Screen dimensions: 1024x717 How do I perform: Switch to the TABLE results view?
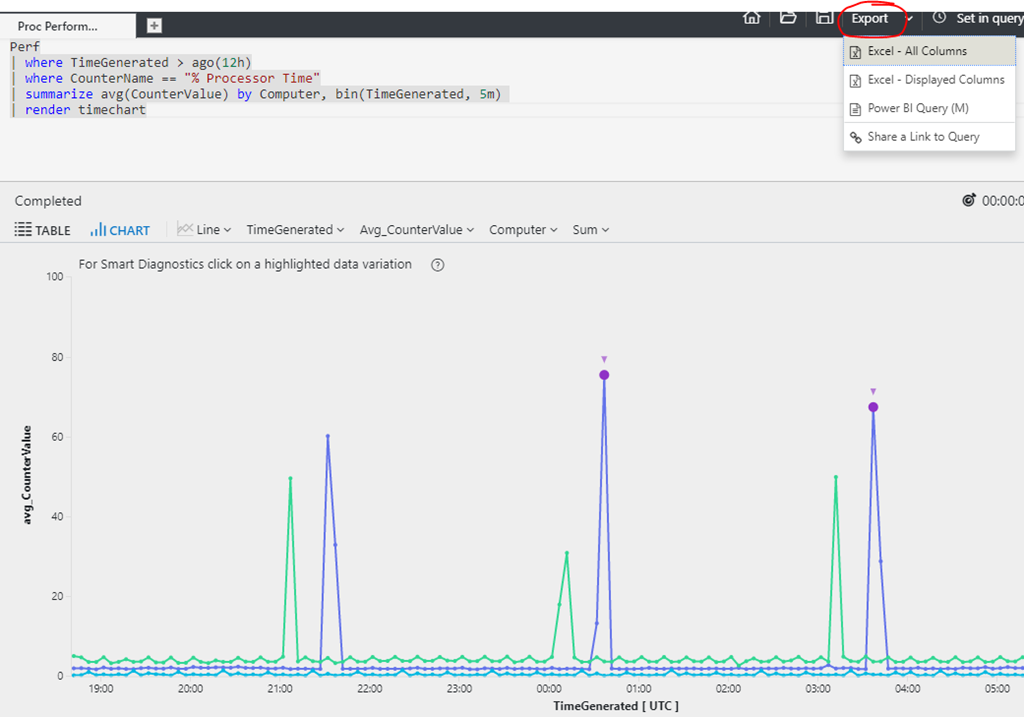tap(43, 230)
